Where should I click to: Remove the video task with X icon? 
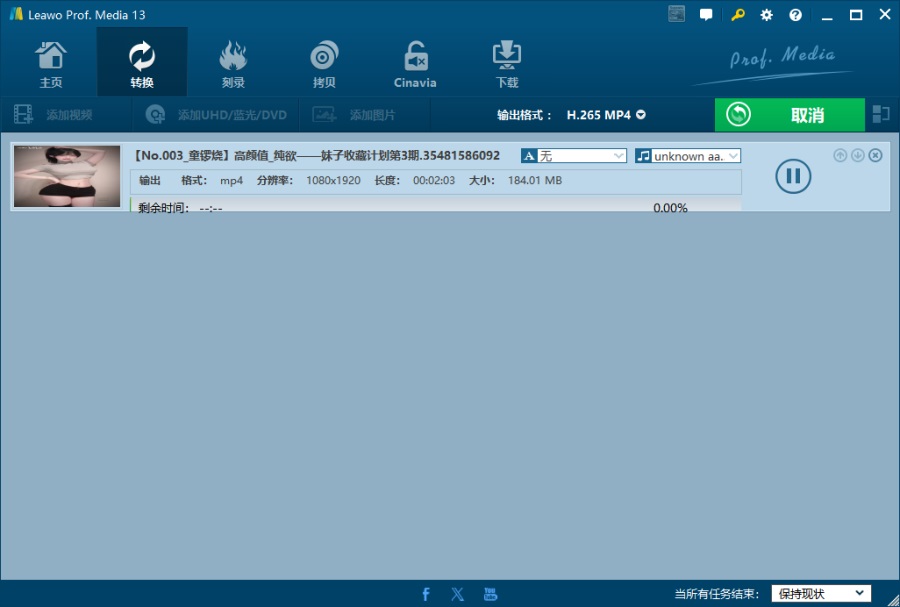tap(875, 155)
